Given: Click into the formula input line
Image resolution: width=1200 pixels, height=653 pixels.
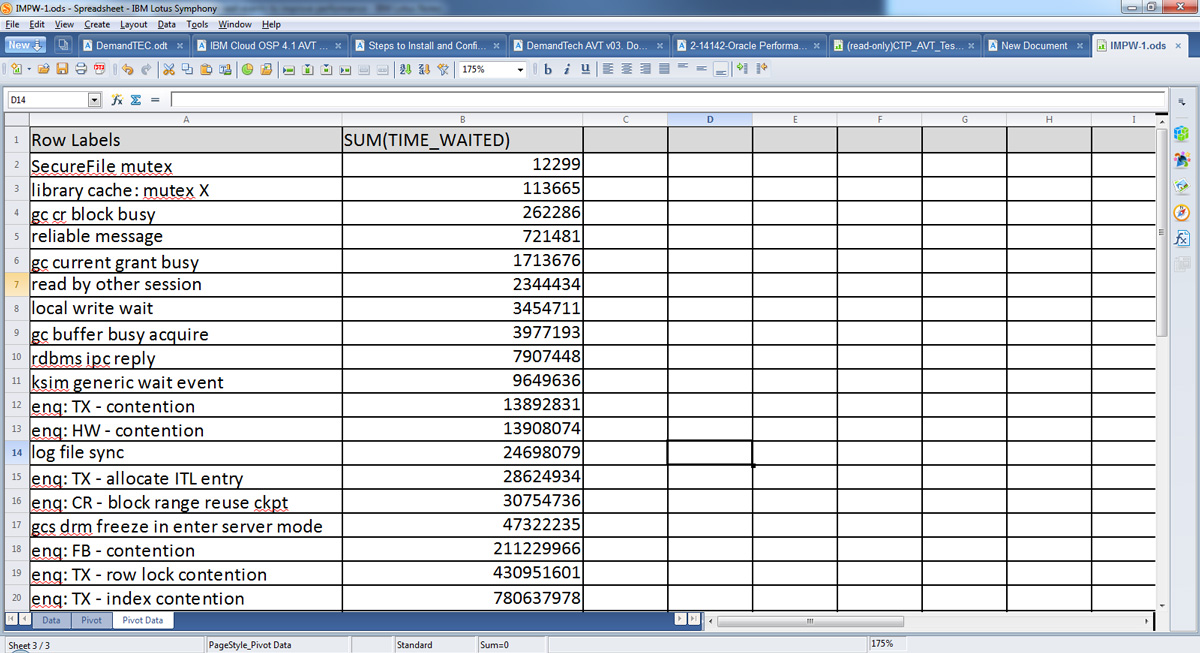Looking at the screenshot, I should 667,100.
